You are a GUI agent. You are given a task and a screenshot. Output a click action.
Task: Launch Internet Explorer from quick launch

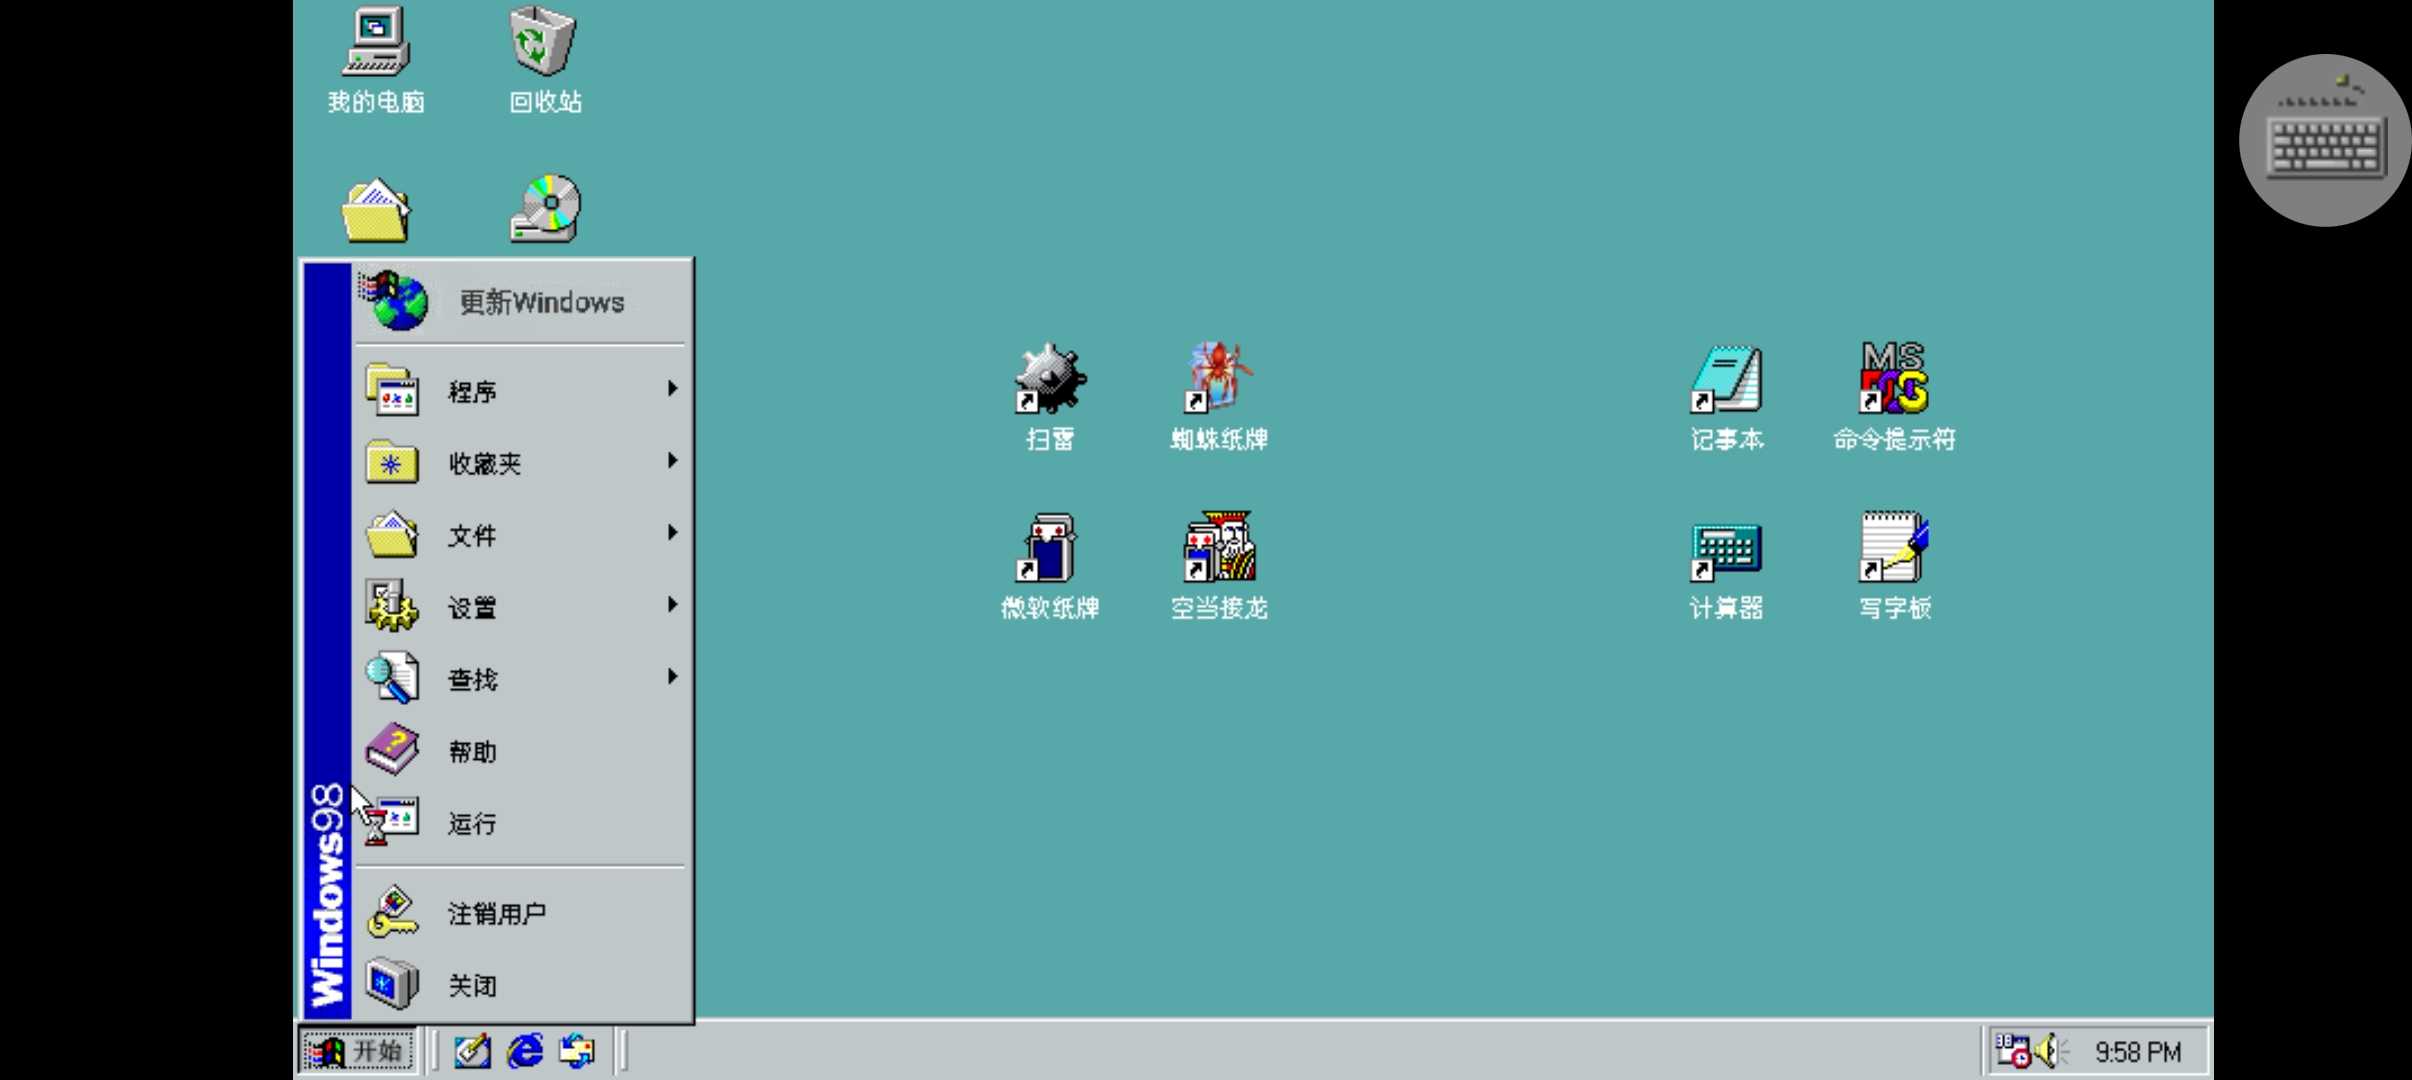(525, 1051)
